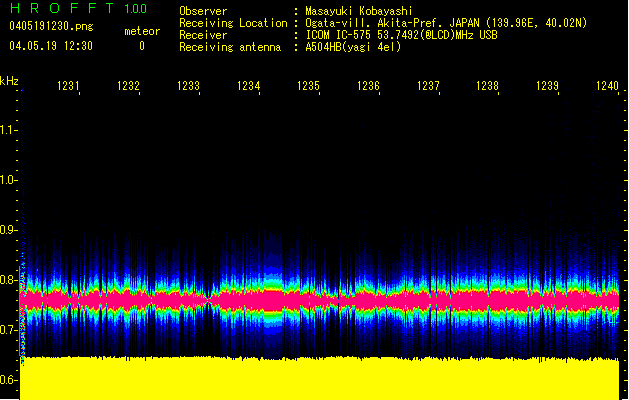This screenshot has width=629, height=400.
Task: Click the A504HB antenna description
Action: 353,47
